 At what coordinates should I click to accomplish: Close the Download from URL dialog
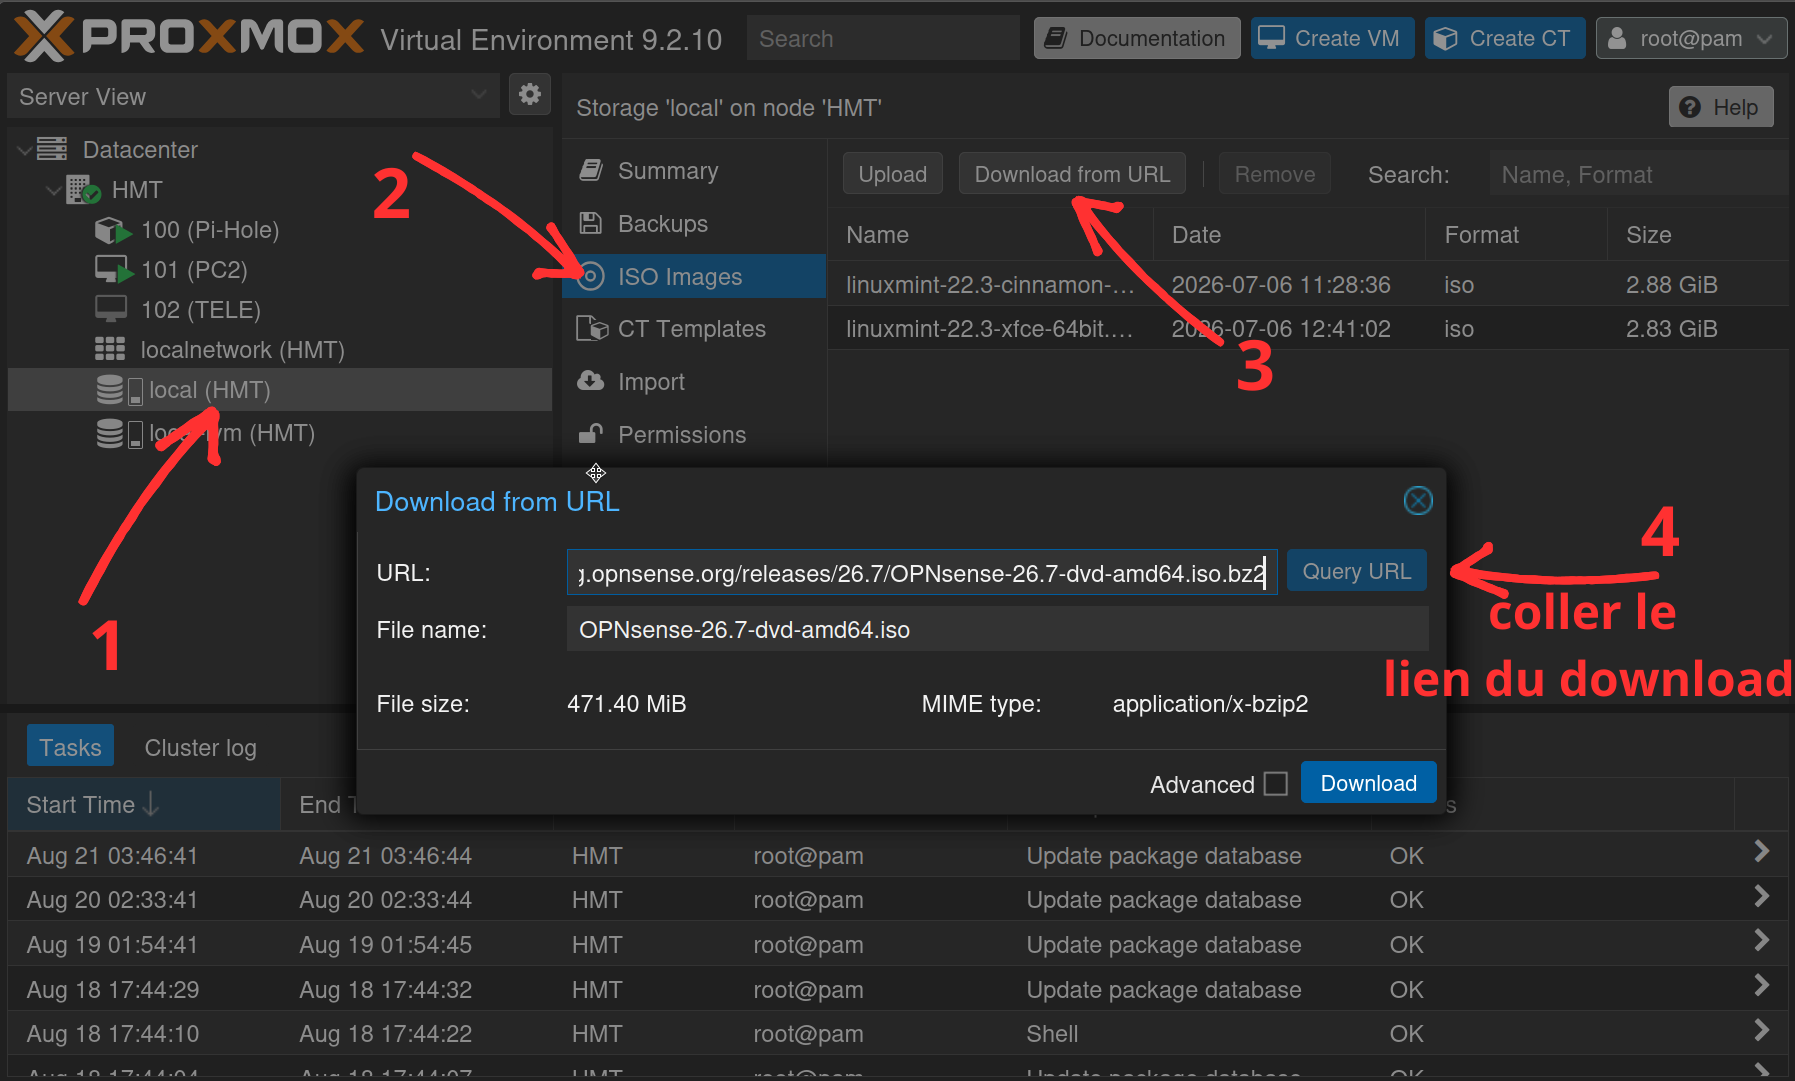tap(1418, 500)
